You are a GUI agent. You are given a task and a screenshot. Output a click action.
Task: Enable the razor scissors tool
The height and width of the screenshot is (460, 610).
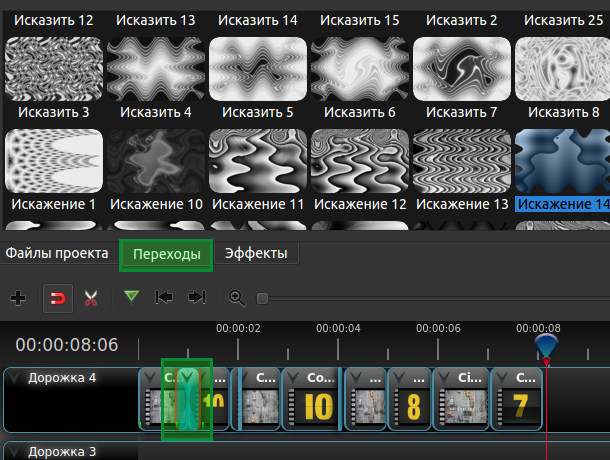click(x=91, y=298)
